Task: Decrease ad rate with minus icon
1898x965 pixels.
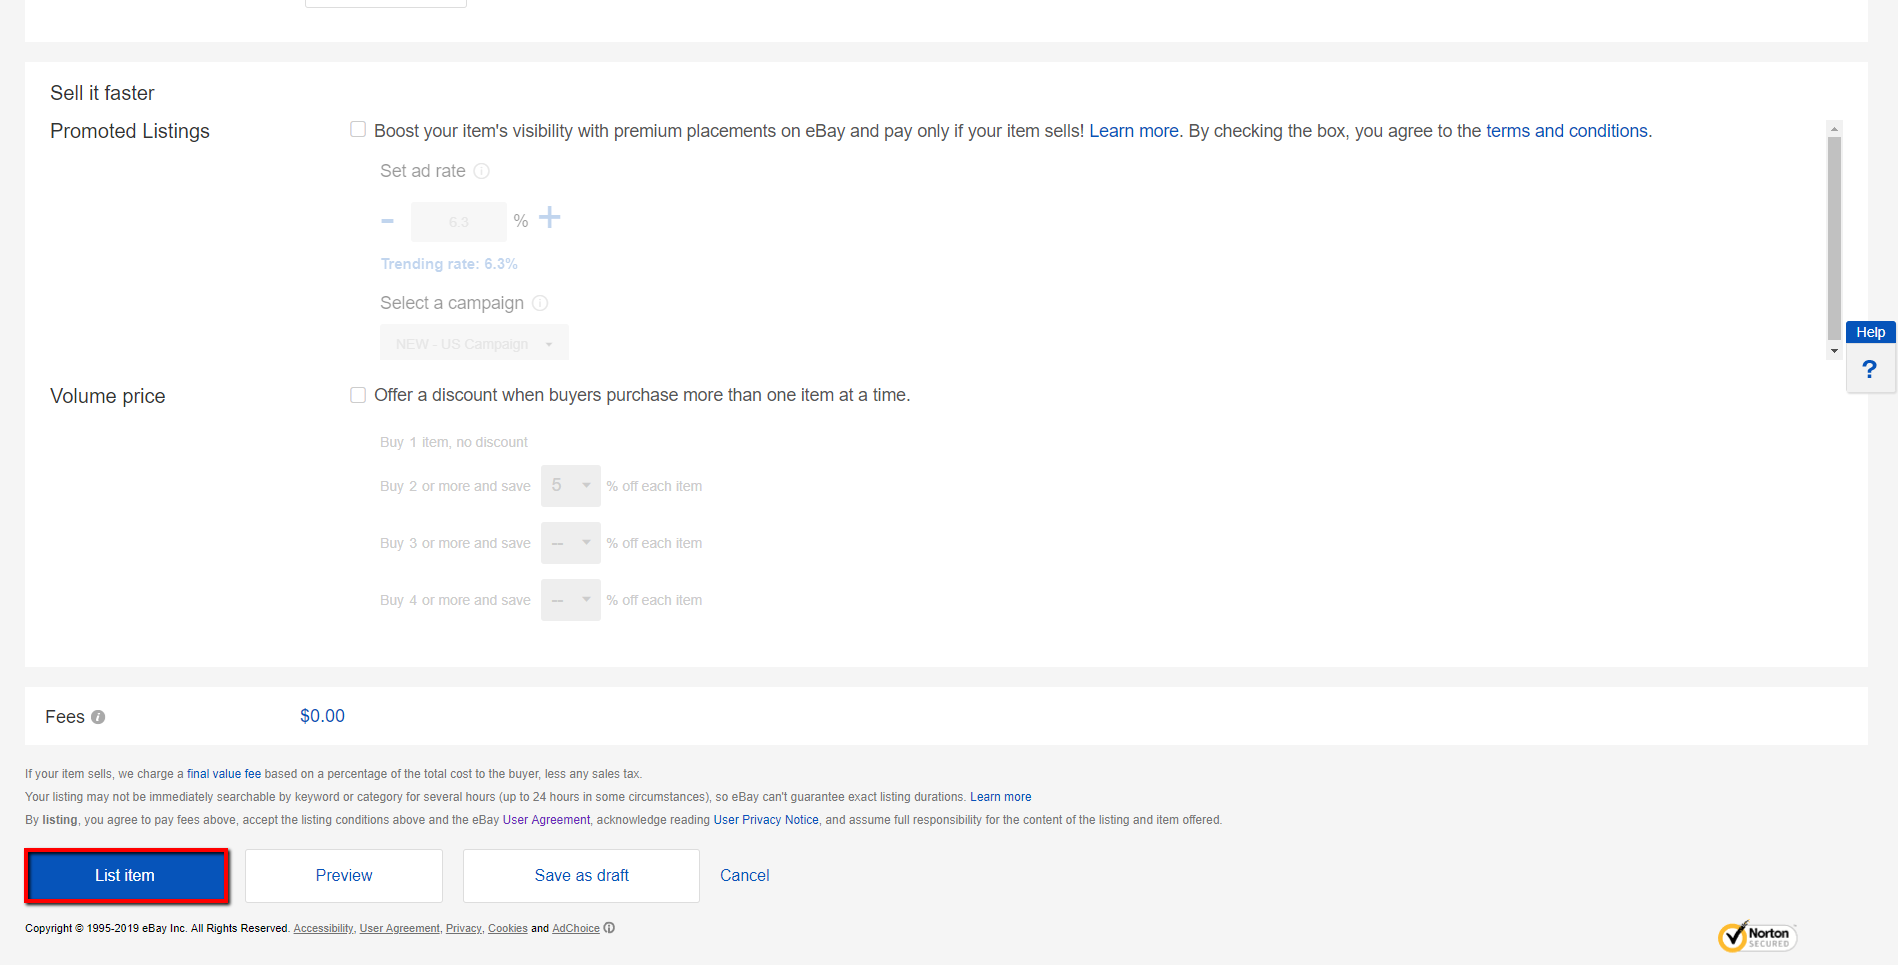Action: (x=388, y=221)
